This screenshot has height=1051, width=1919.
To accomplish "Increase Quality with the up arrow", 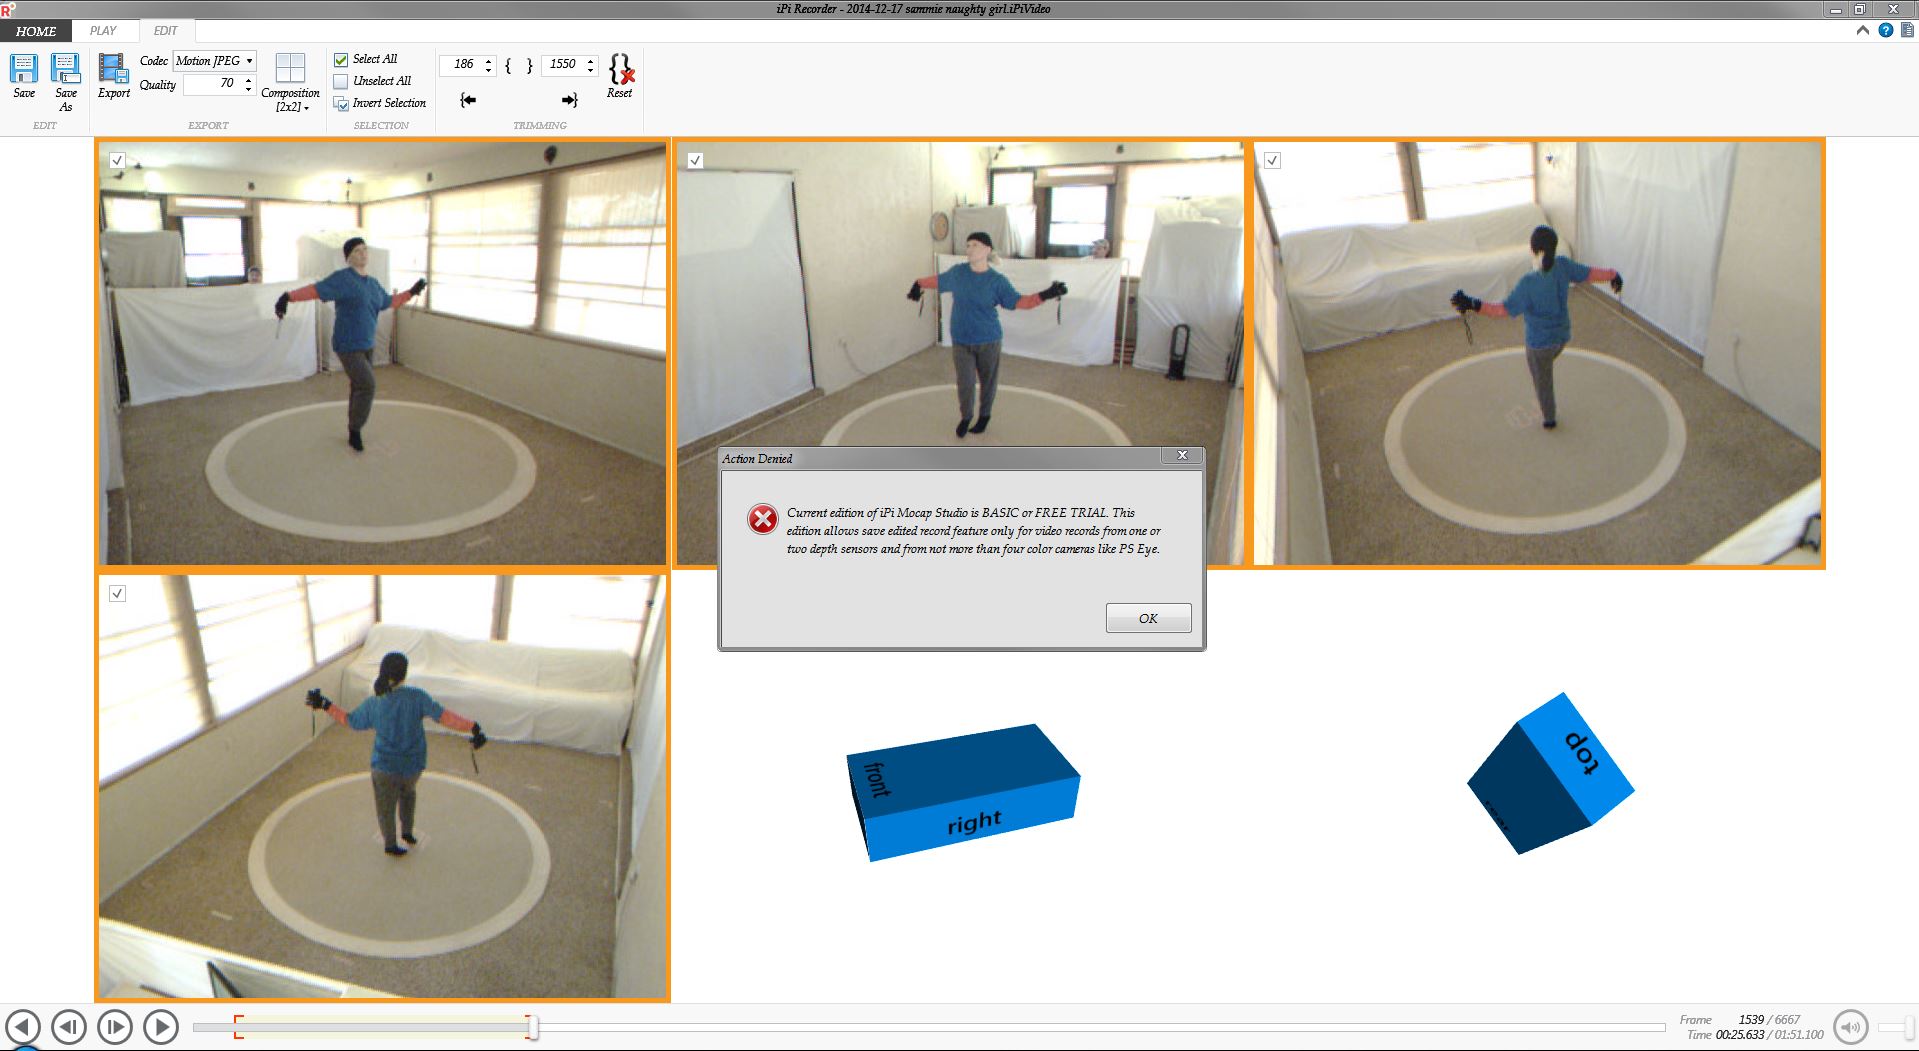I will coord(249,79).
